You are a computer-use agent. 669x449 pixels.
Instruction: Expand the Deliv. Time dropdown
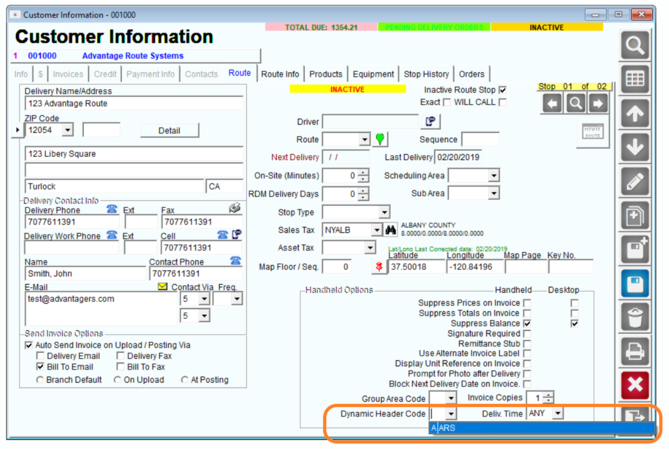pyautogui.click(x=557, y=413)
